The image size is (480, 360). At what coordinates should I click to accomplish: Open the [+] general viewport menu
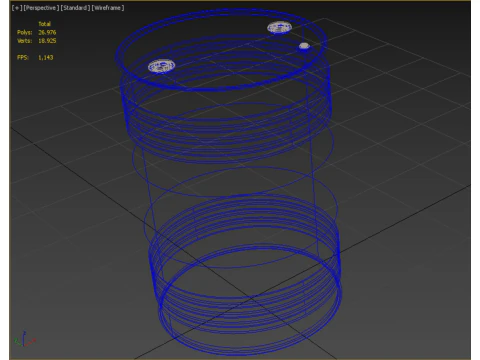pos(17,8)
